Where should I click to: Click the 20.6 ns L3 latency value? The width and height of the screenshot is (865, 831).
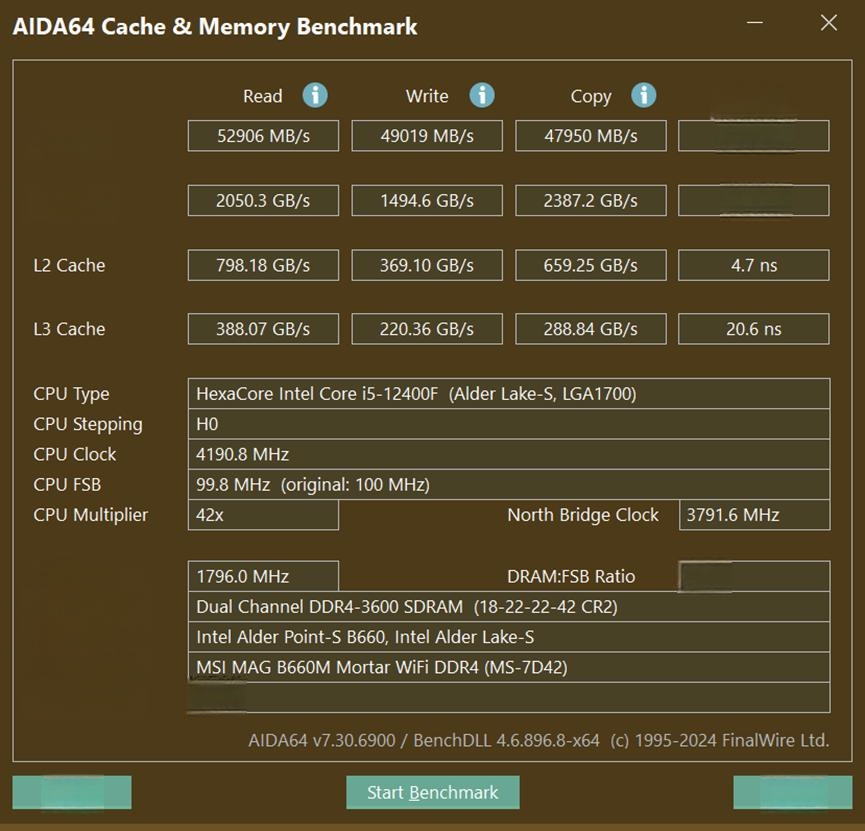click(754, 329)
